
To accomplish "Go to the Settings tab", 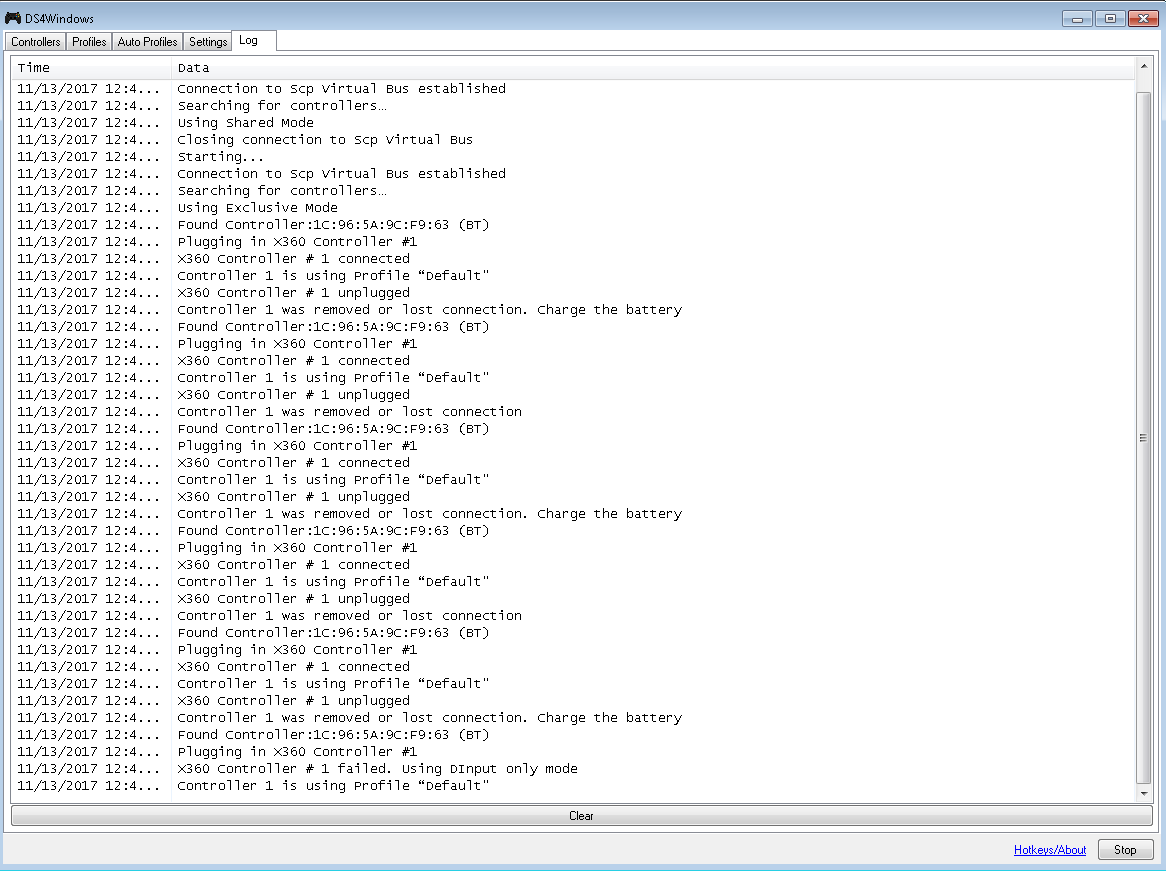I will click(x=207, y=42).
